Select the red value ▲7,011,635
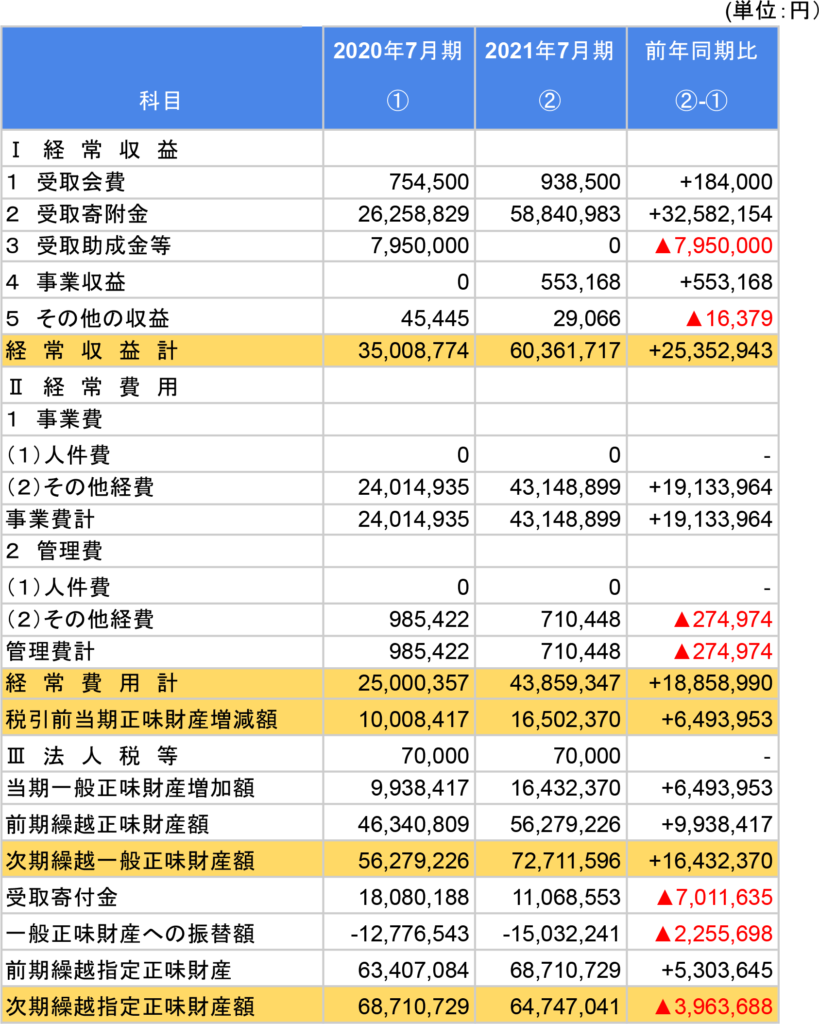Screen dimensions: 819x1024 (x=715, y=897)
